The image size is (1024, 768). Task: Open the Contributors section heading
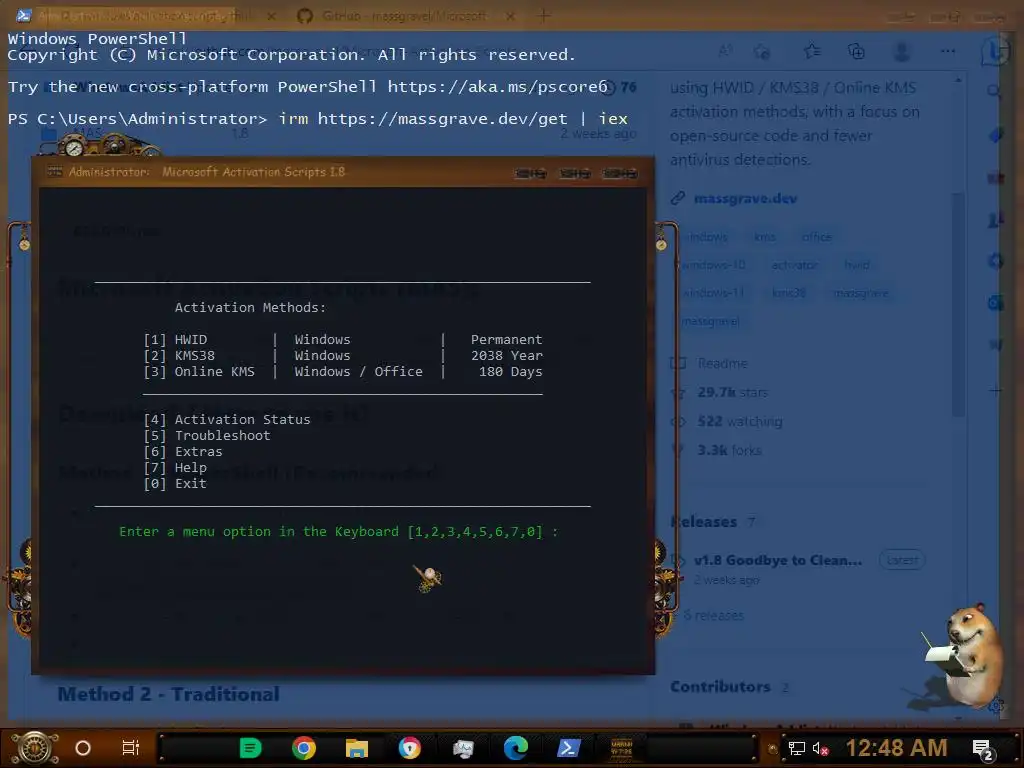[x=720, y=687]
